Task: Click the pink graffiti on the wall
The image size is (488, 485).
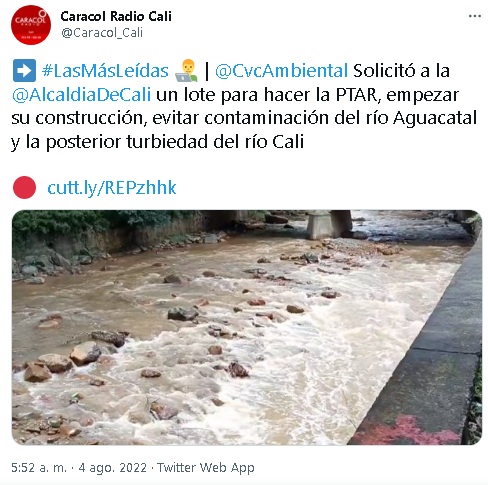Action: click(405, 431)
